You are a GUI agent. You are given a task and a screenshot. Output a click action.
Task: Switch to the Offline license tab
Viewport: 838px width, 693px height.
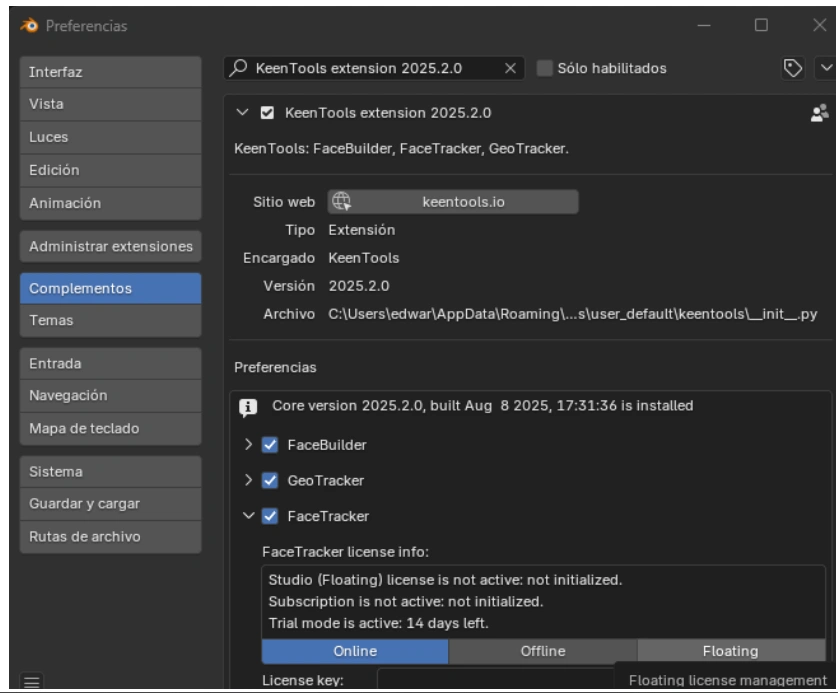[x=542, y=651]
